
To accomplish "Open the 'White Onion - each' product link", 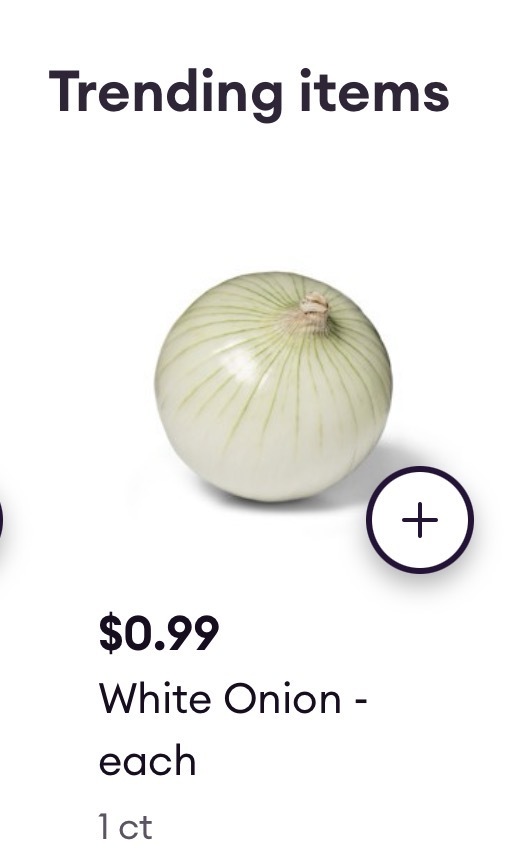I will 233,730.
